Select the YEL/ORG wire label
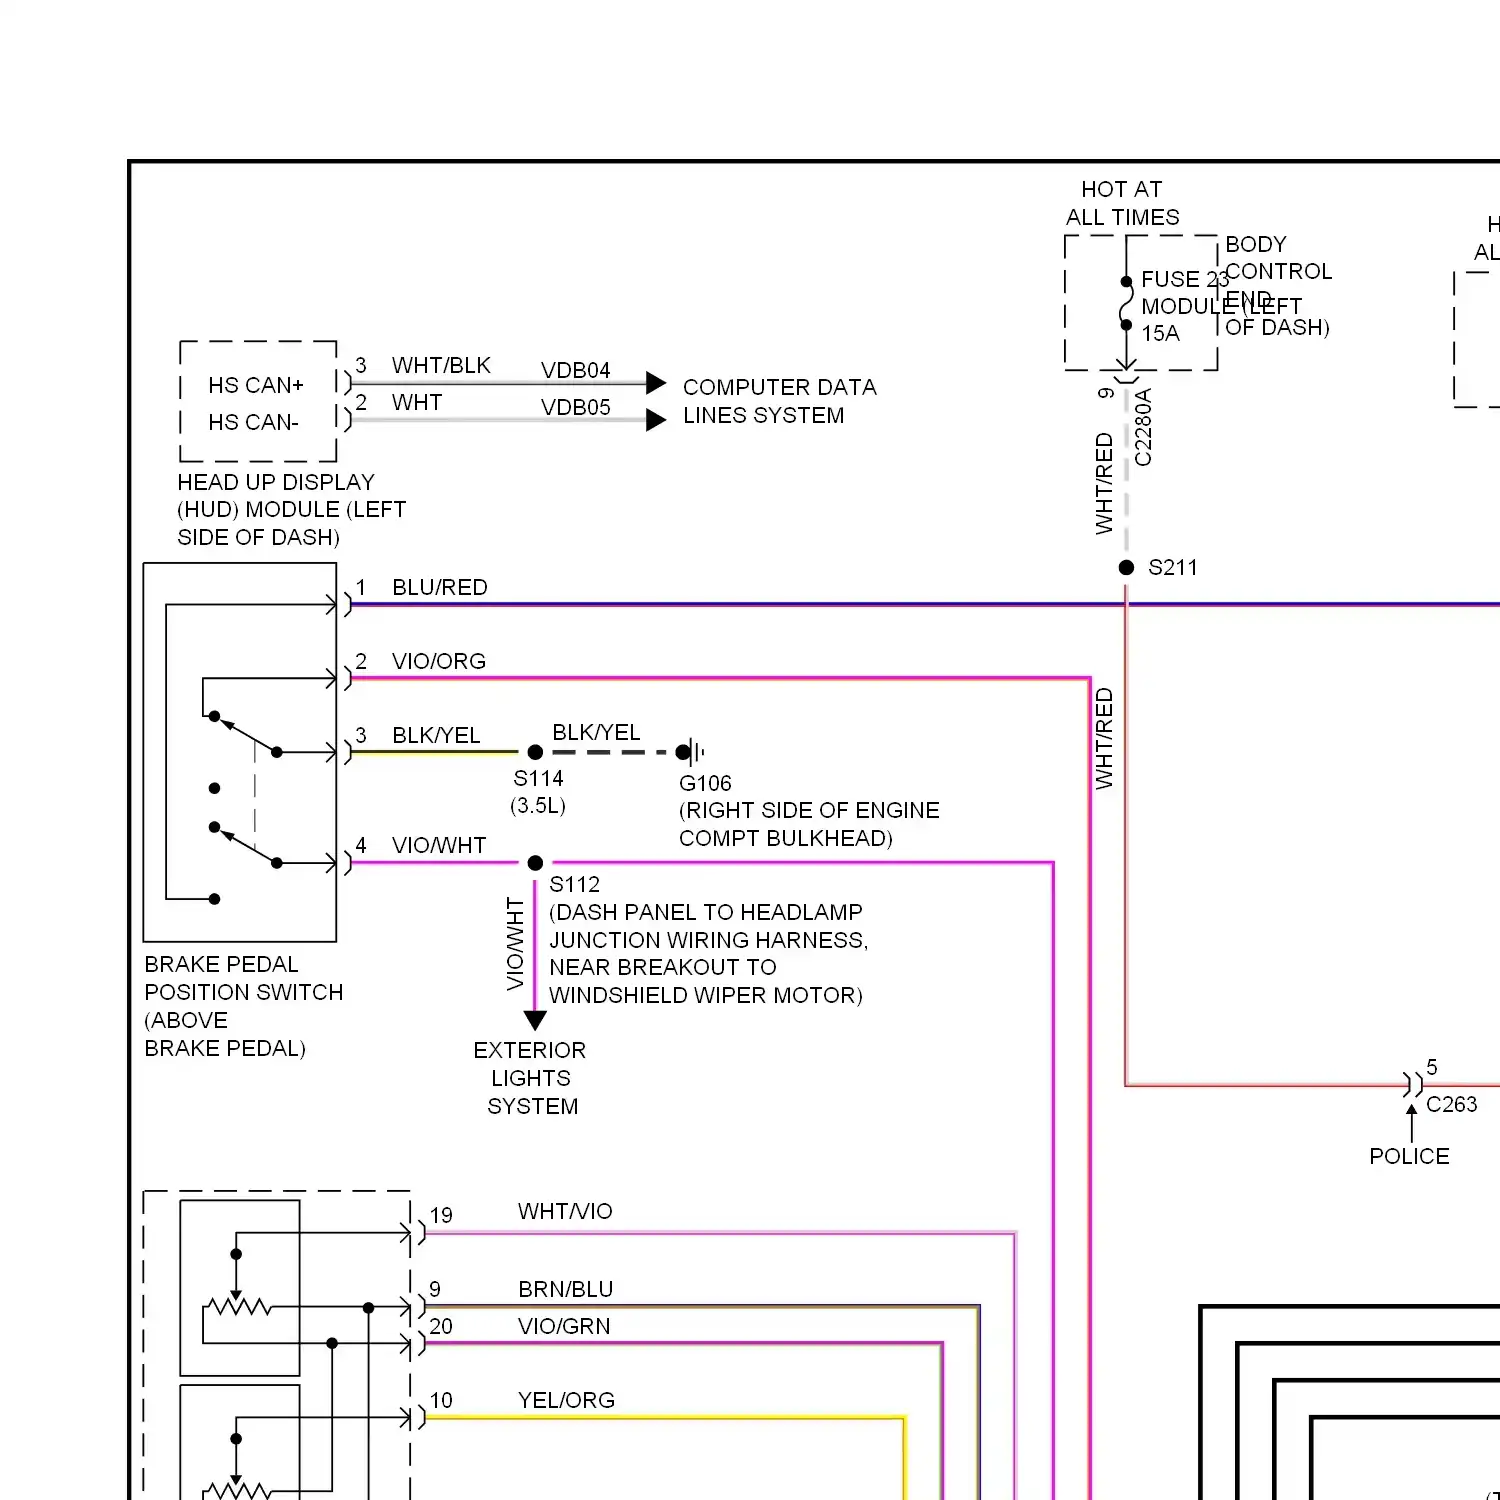The image size is (1500, 1500). point(566,1400)
